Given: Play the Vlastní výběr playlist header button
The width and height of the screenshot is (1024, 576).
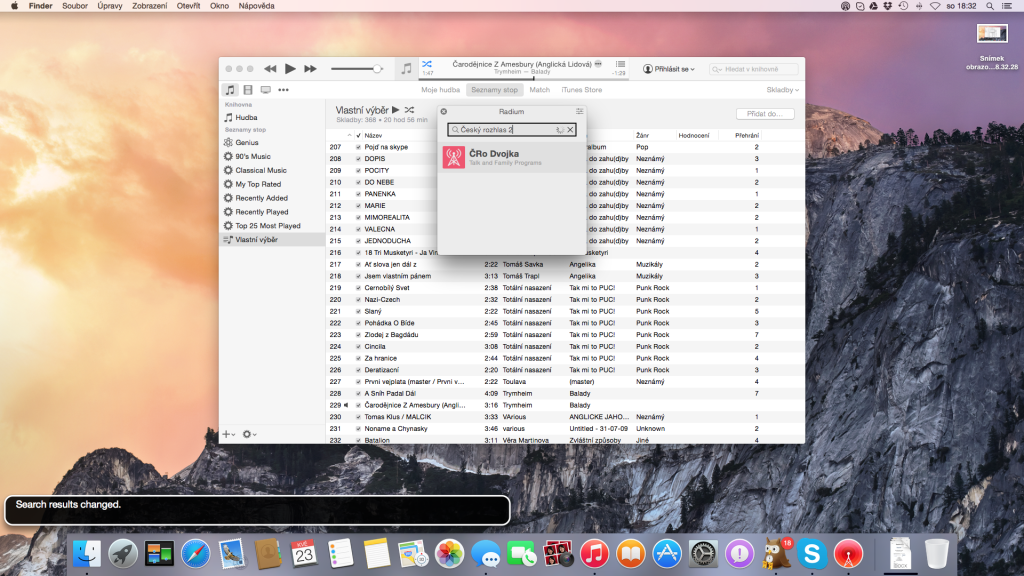Looking at the screenshot, I should click(396, 110).
